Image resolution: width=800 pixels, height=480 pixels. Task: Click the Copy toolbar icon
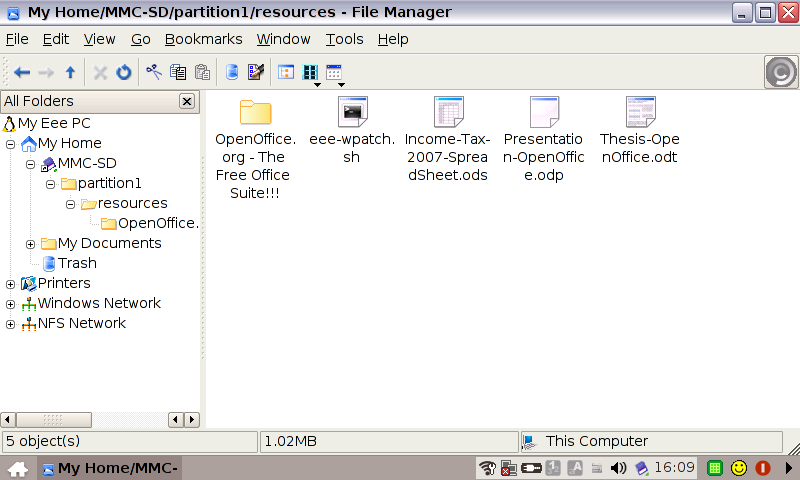click(x=178, y=72)
